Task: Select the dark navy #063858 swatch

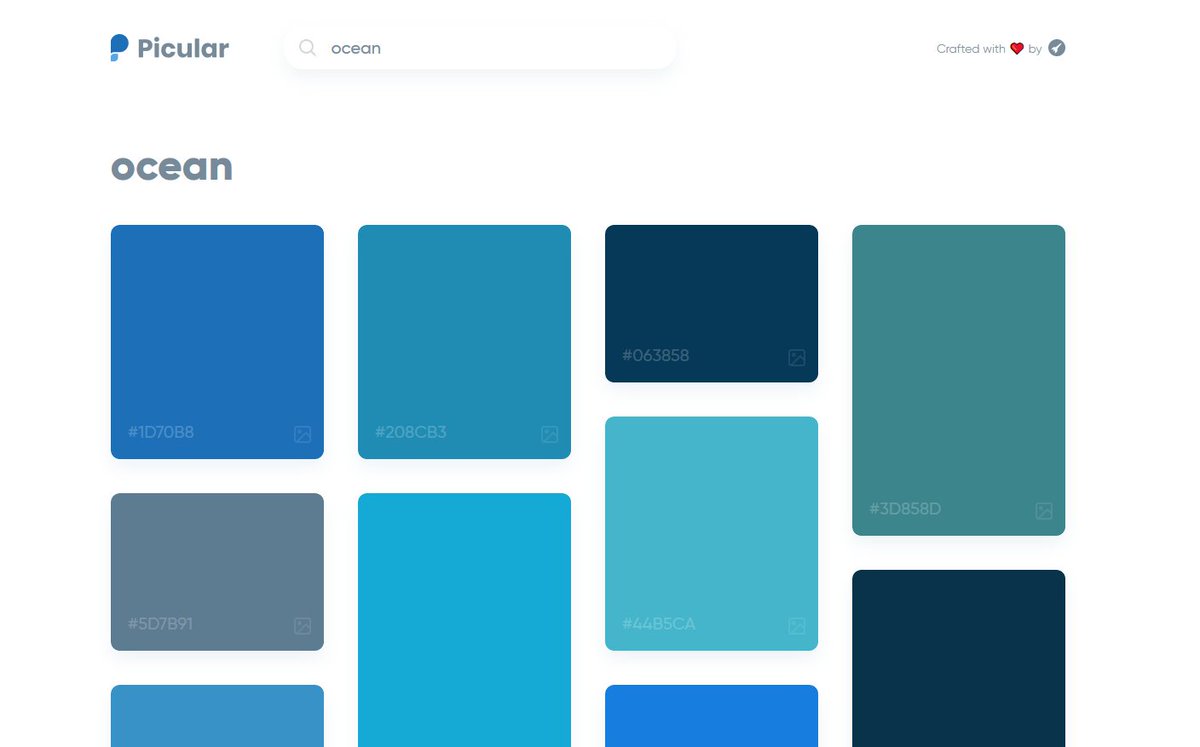Action: pos(711,303)
